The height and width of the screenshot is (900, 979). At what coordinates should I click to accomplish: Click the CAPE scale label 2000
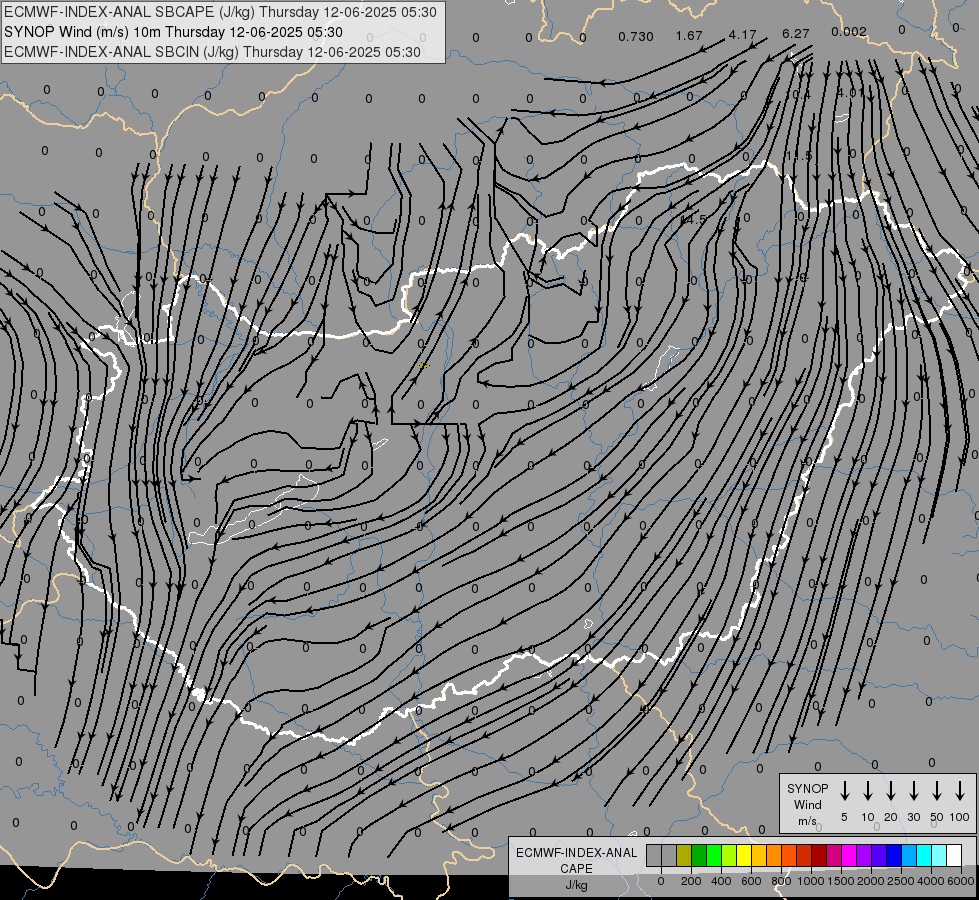[871, 881]
